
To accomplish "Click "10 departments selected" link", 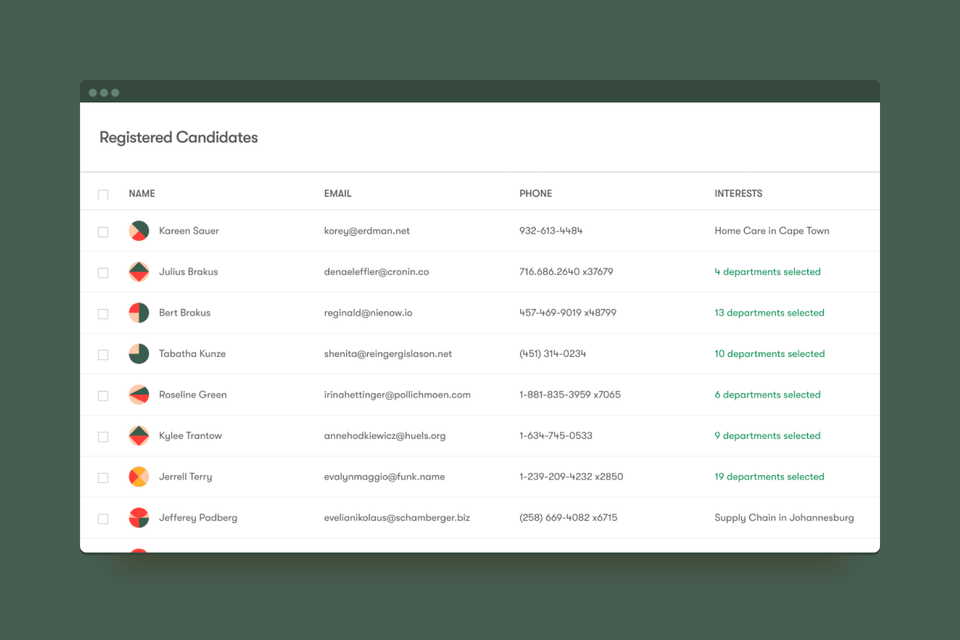I will tap(770, 354).
